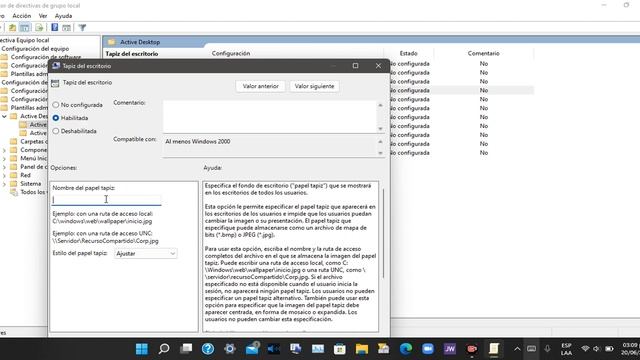Click the Nombre del papel tapiz input field
Image resolution: width=640 pixels, height=360 pixels.
107,200
